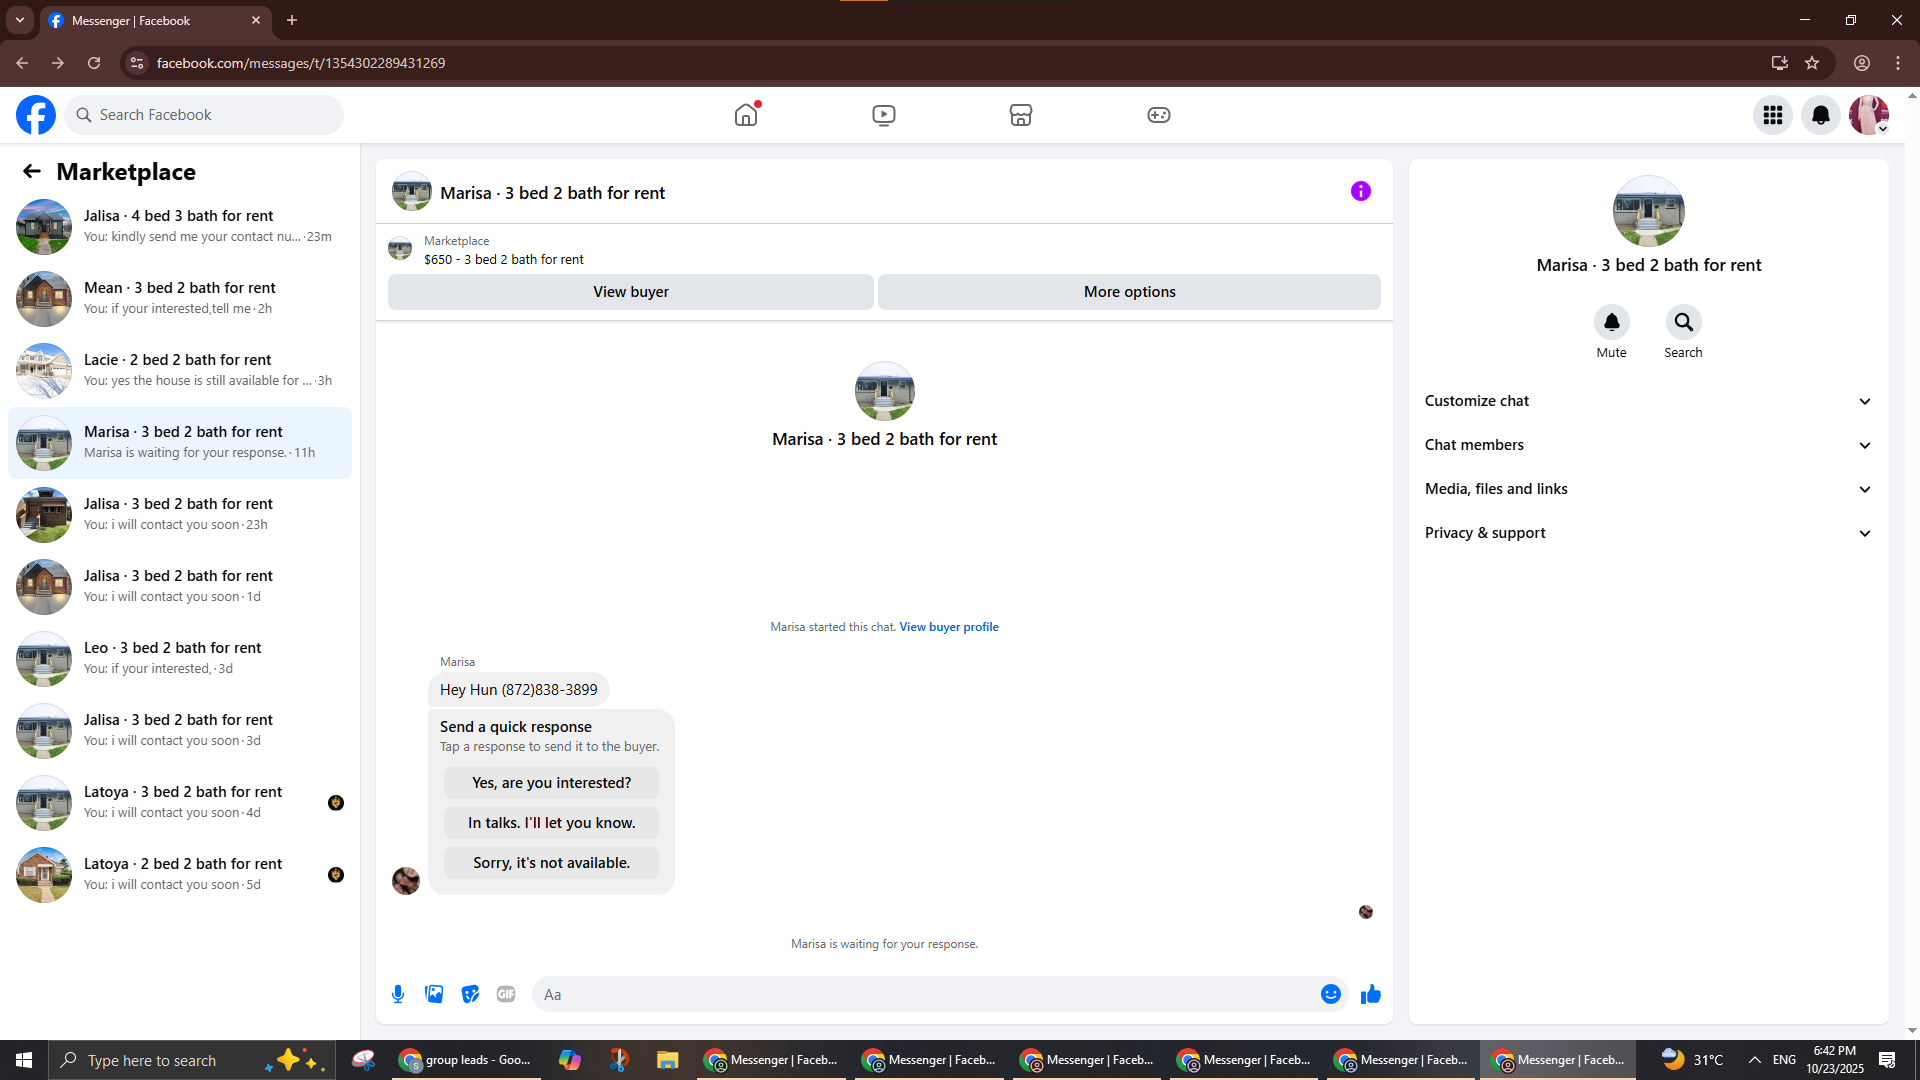Image resolution: width=1920 pixels, height=1080 pixels.
Task: Switch to the Video tab in header
Action: tap(884, 115)
